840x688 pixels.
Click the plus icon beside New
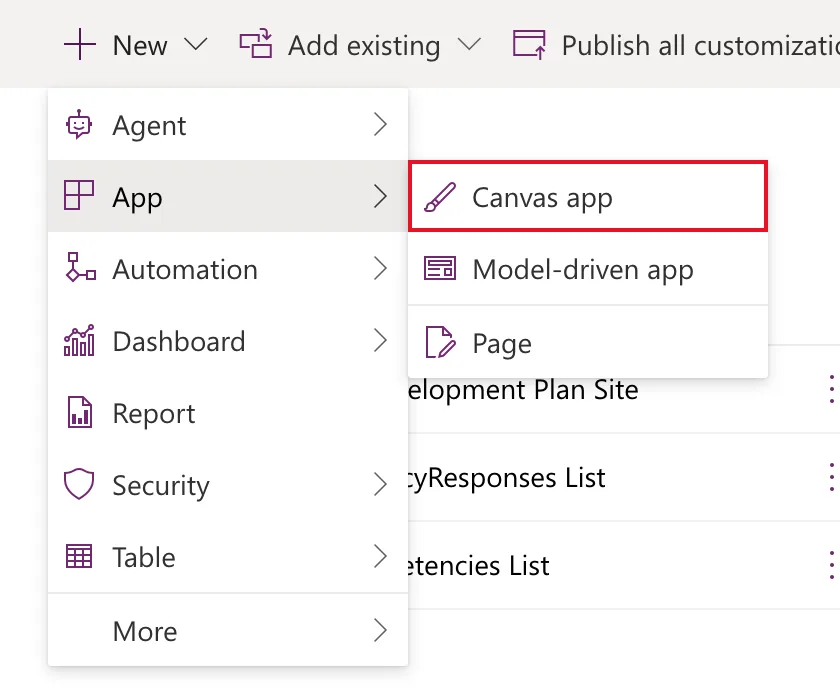point(80,44)
